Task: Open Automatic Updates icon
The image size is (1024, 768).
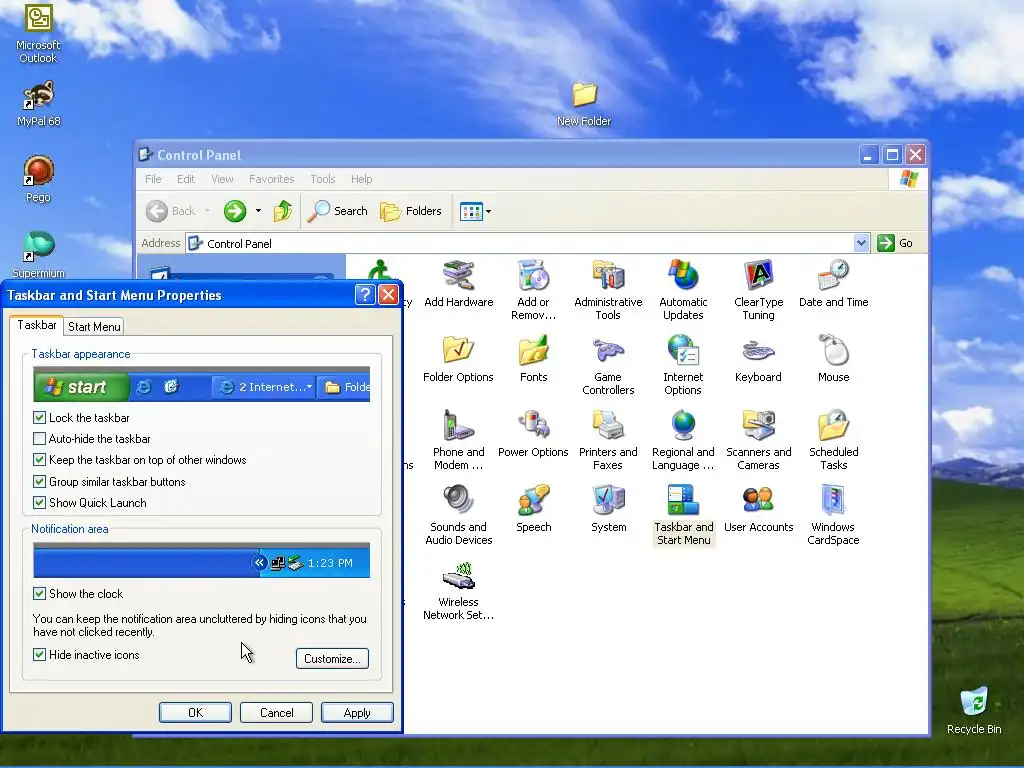Action: tap(683, 290)
